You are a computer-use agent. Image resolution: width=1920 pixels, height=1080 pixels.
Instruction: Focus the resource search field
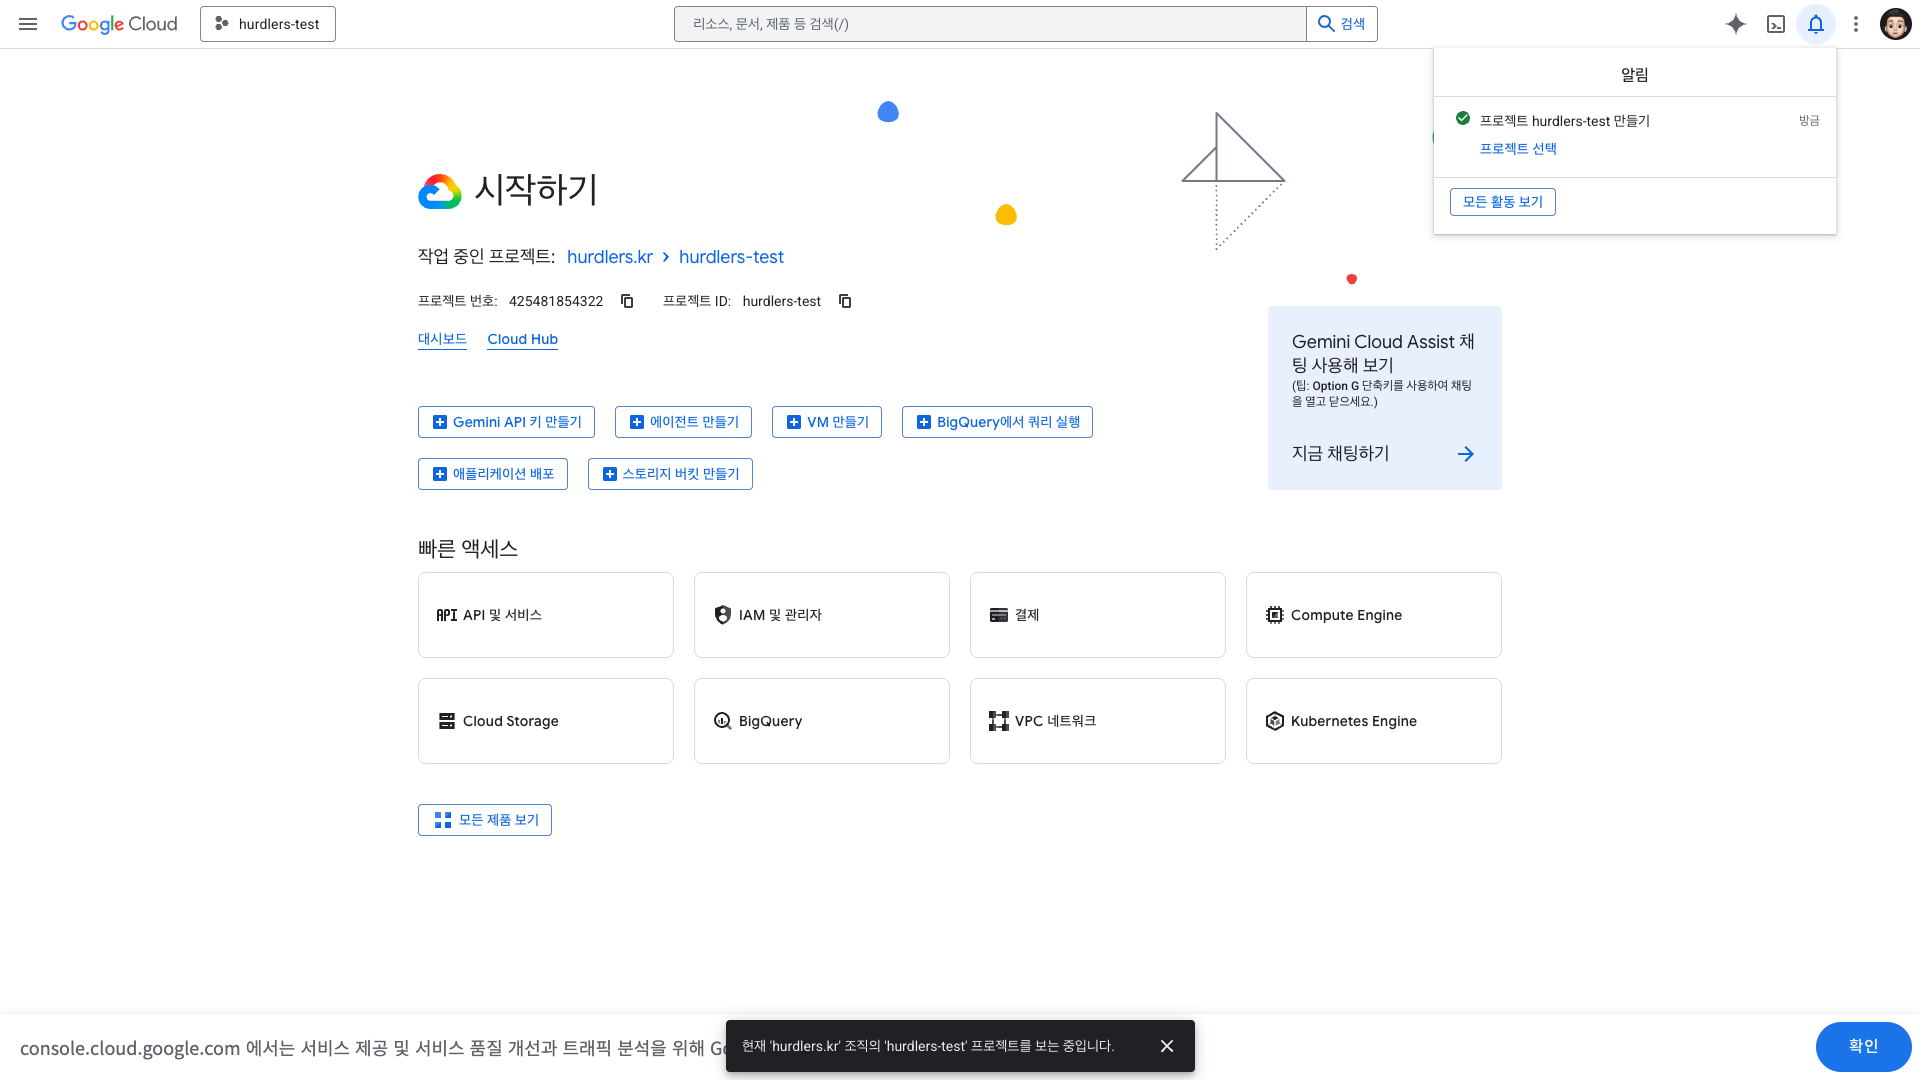tap(990, 24)
